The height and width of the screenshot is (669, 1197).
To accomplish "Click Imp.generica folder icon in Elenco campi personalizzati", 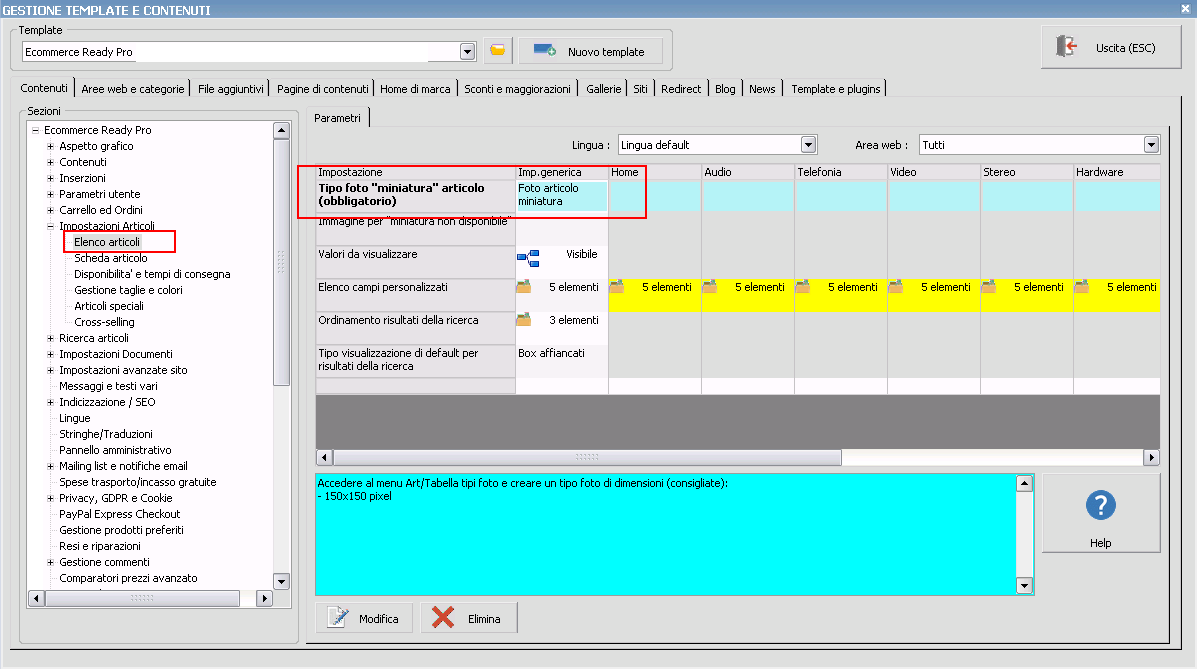I will (524, 287).
